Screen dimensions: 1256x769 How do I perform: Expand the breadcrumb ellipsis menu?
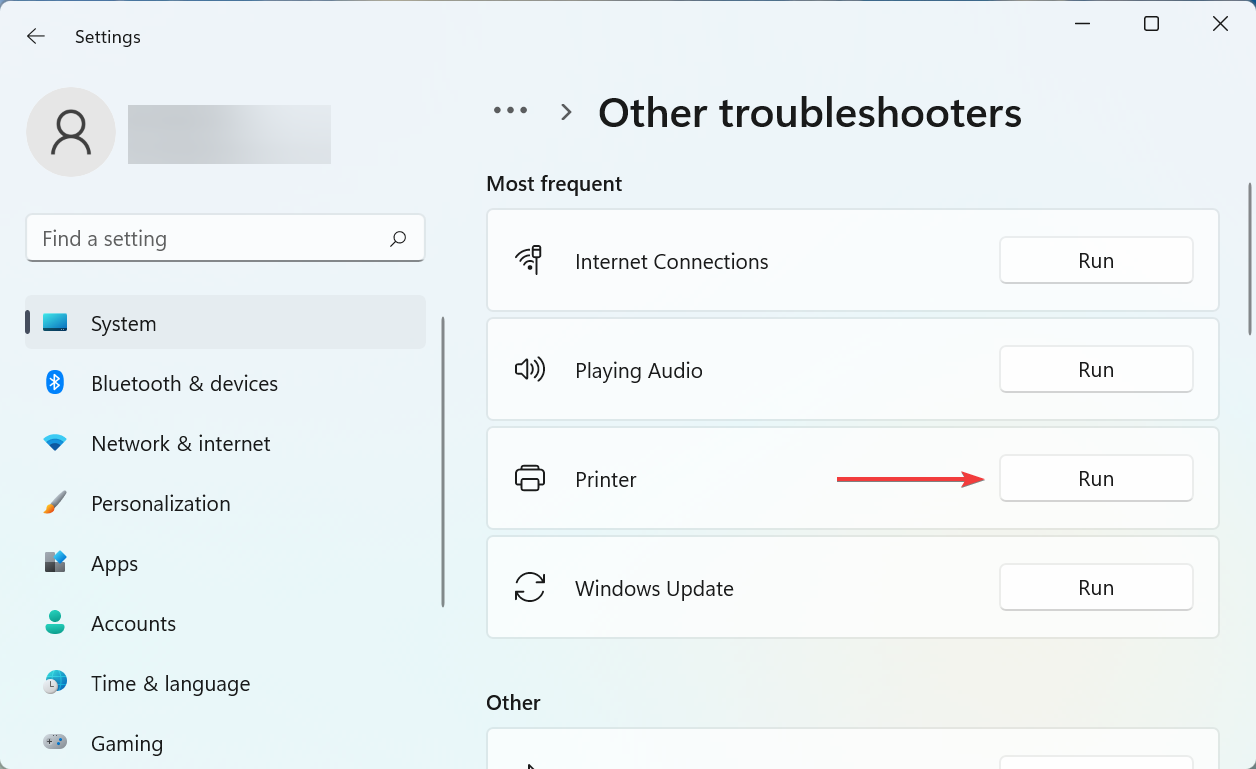510,111
